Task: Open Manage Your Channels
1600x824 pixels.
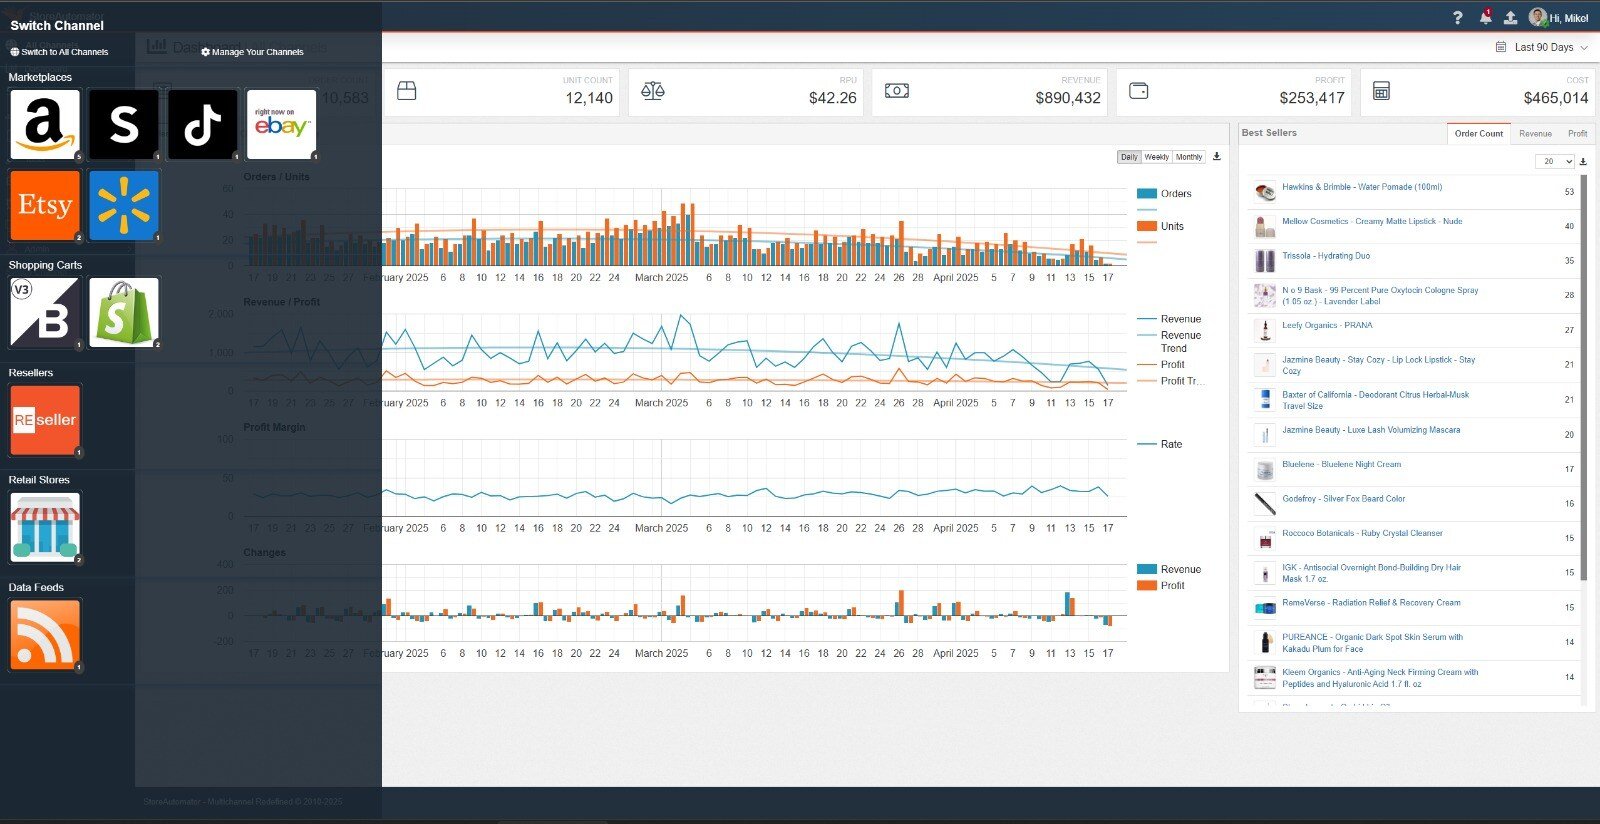Action: [252, 52]
